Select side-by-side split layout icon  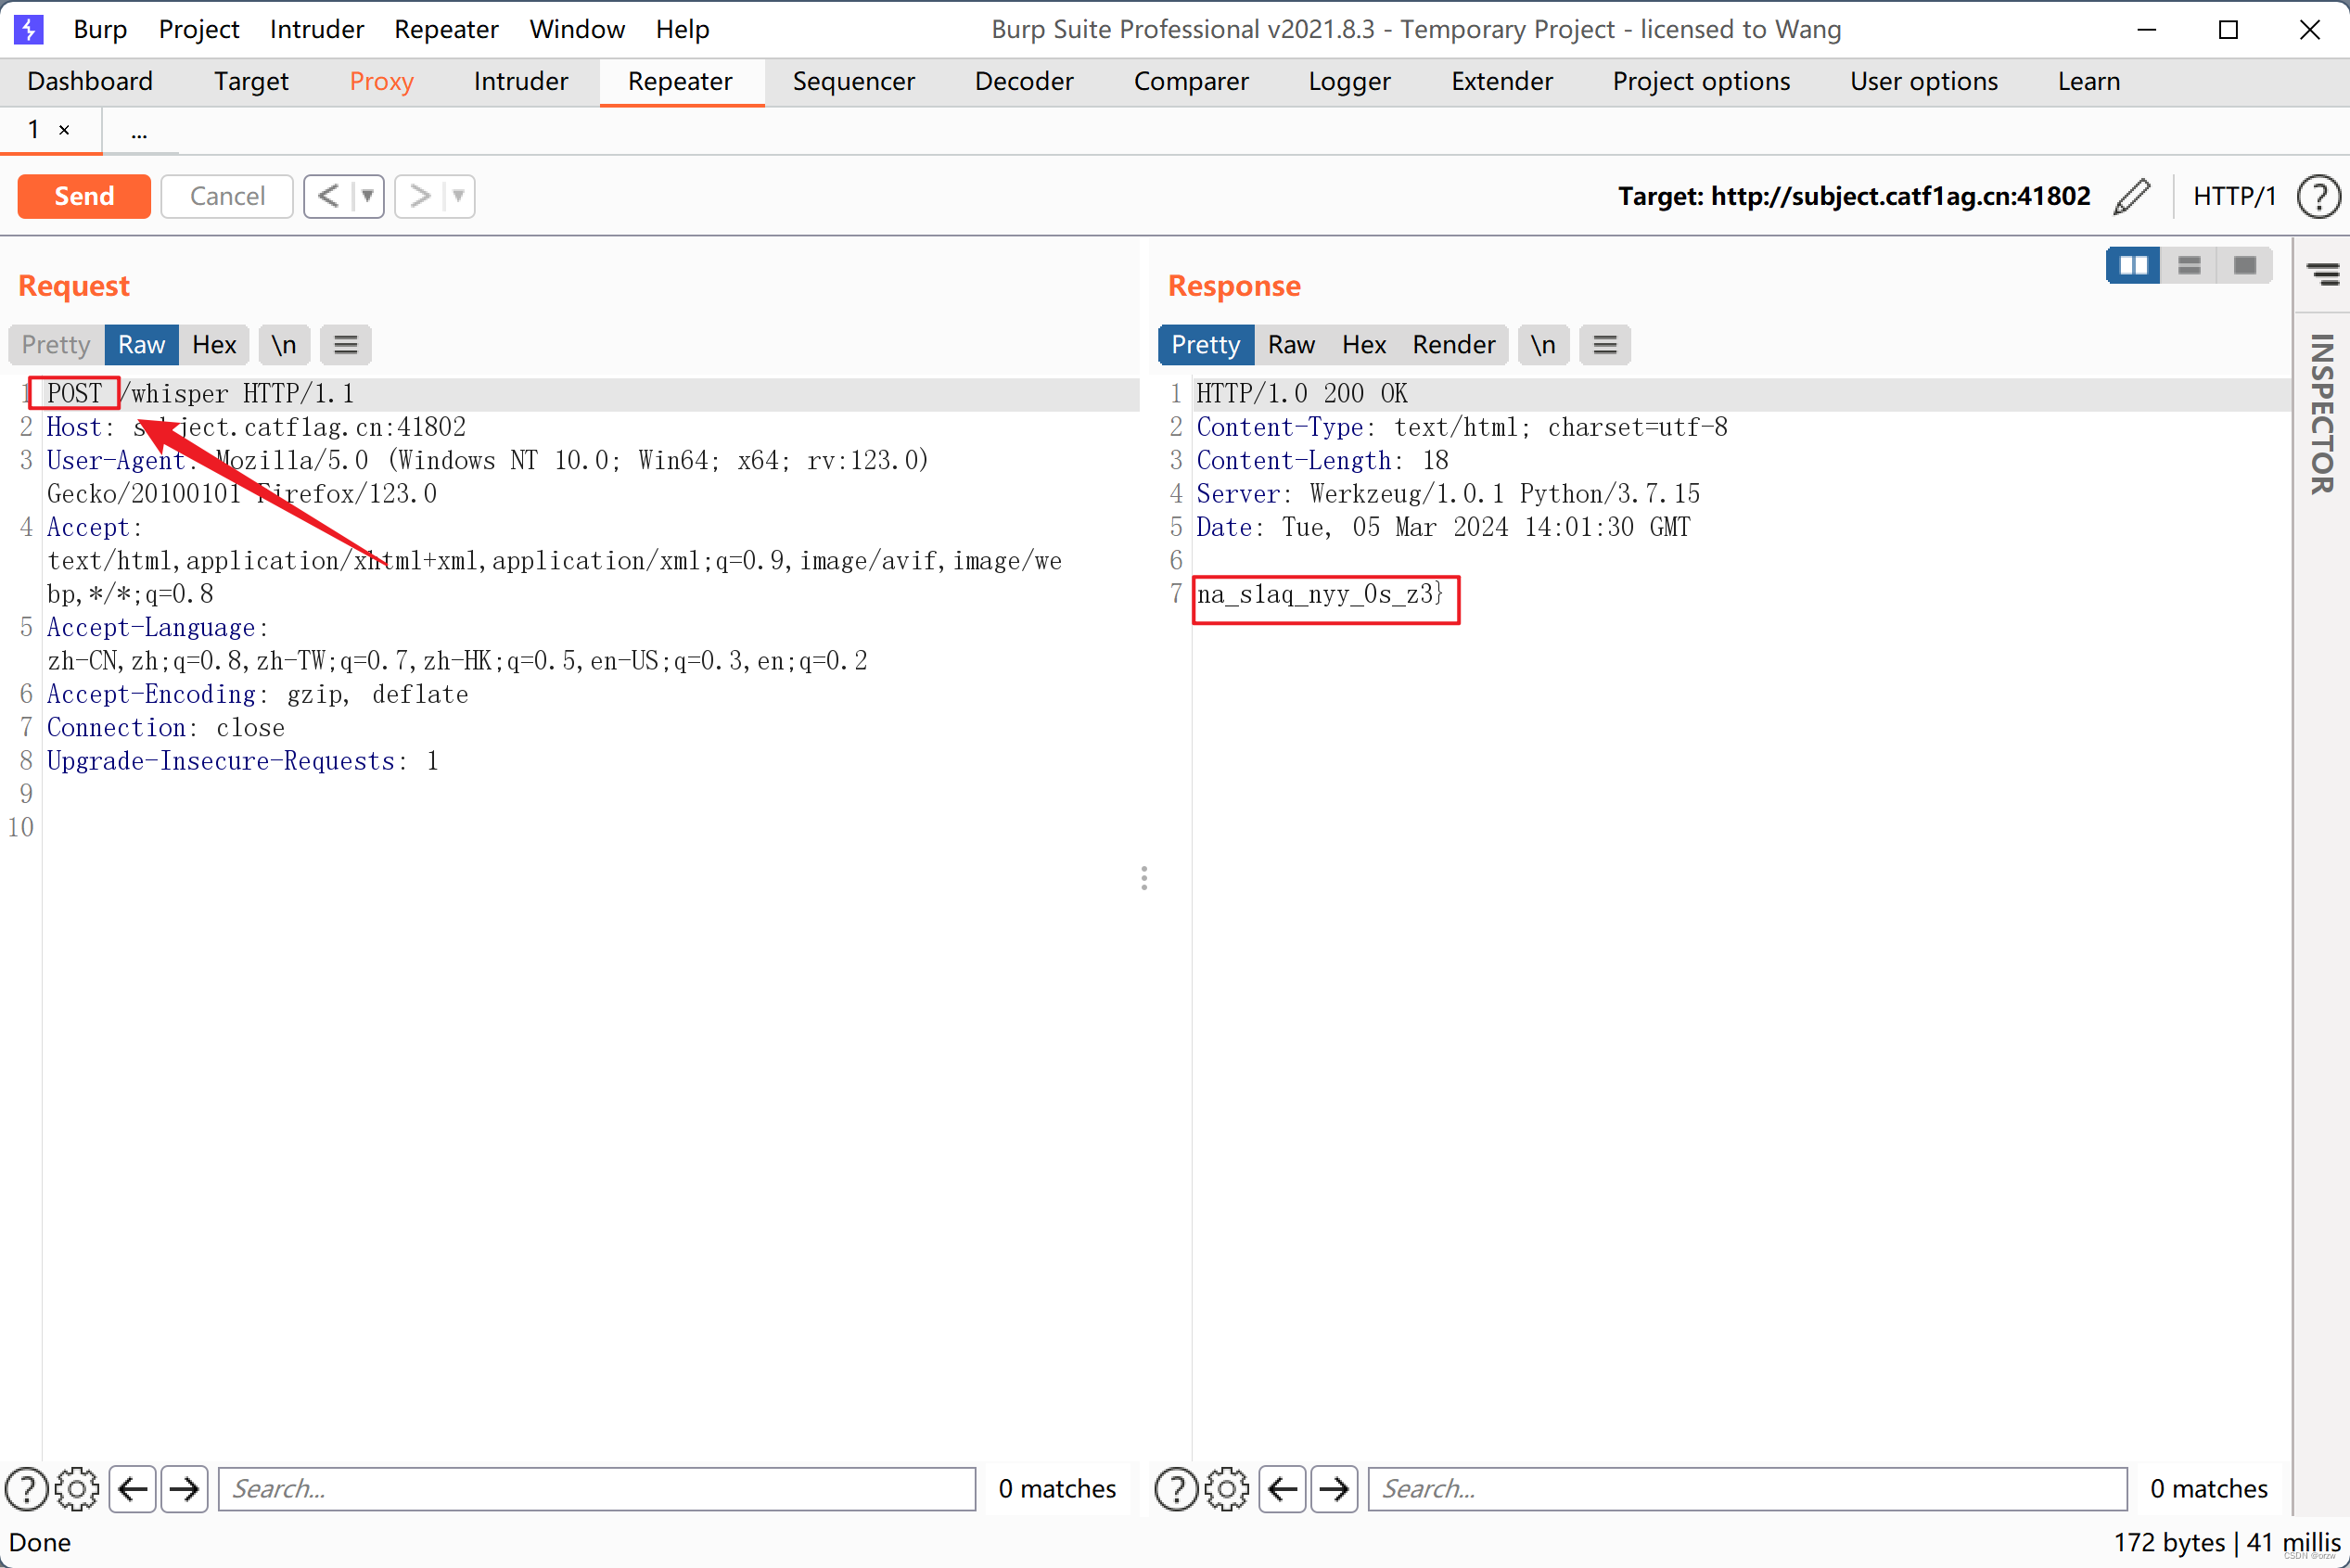coord(2133,265)
